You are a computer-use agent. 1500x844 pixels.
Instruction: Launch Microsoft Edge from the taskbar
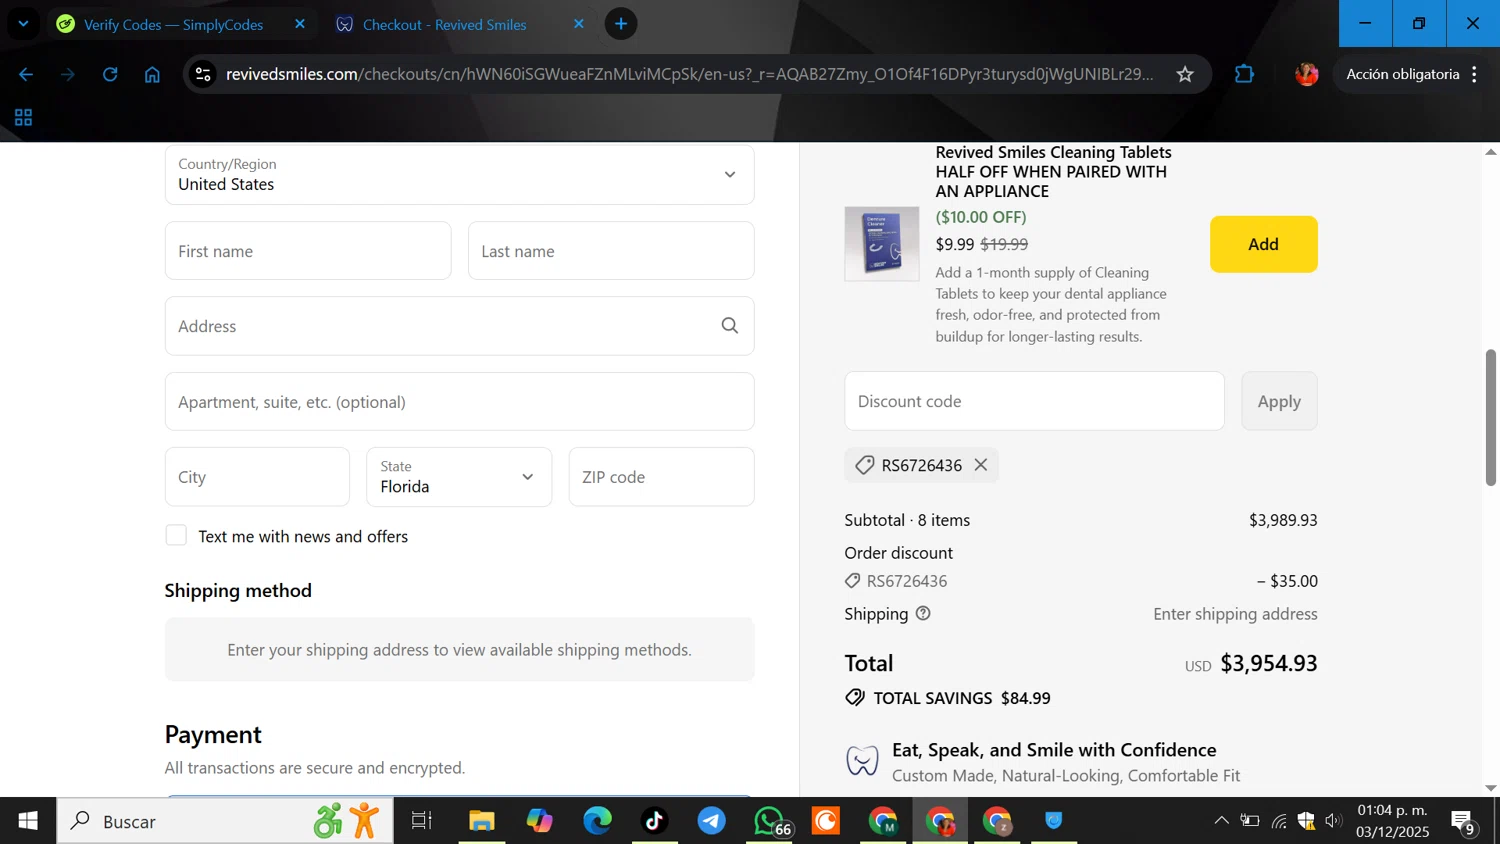coord(598,821)
